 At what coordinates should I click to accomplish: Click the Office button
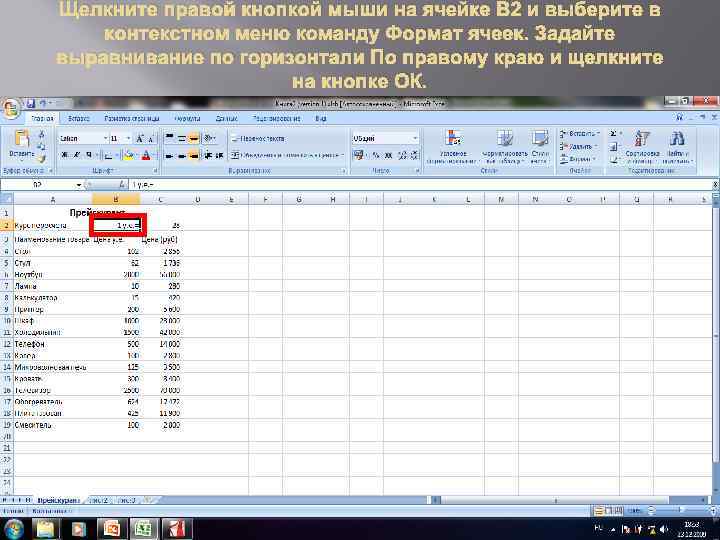(11, 109)
